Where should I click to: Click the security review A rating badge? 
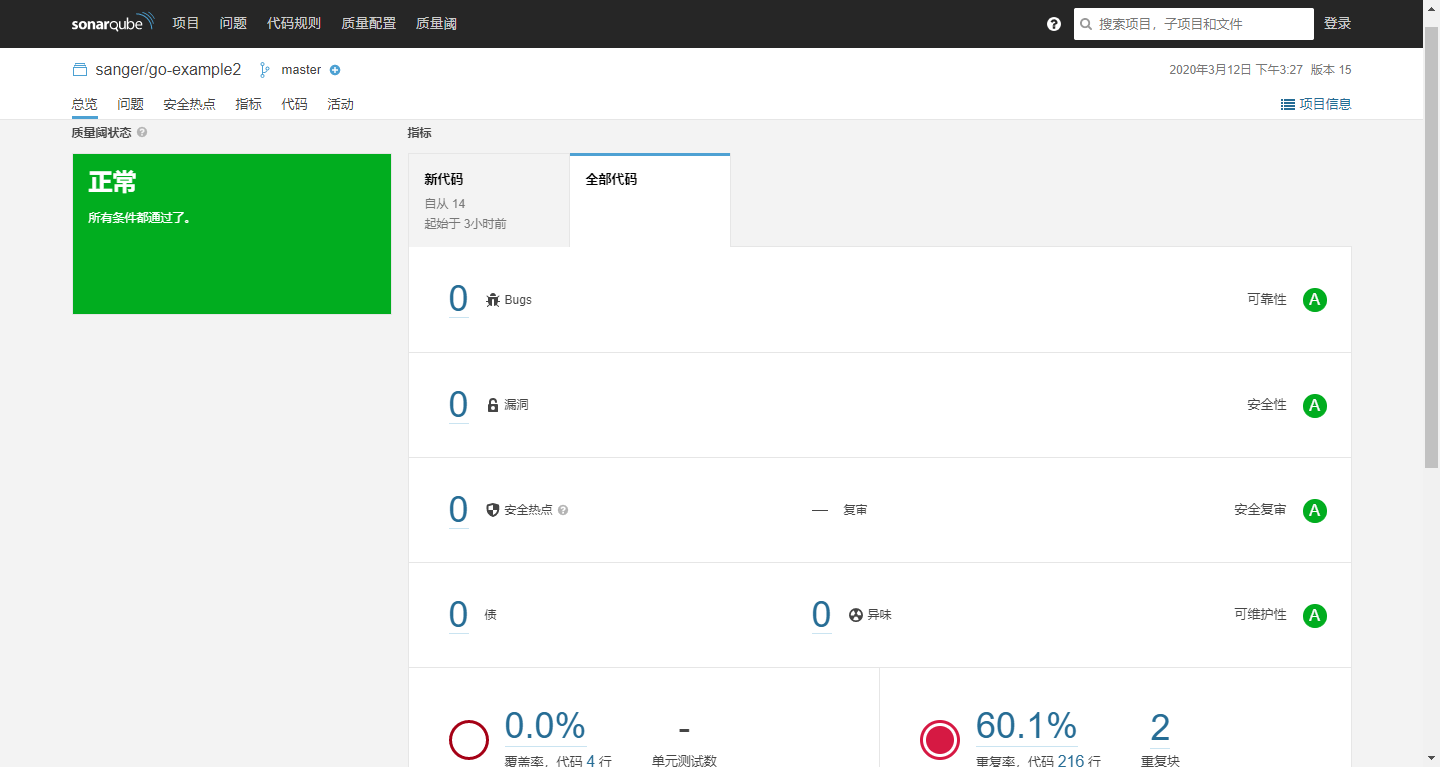tap(1314, 510)
